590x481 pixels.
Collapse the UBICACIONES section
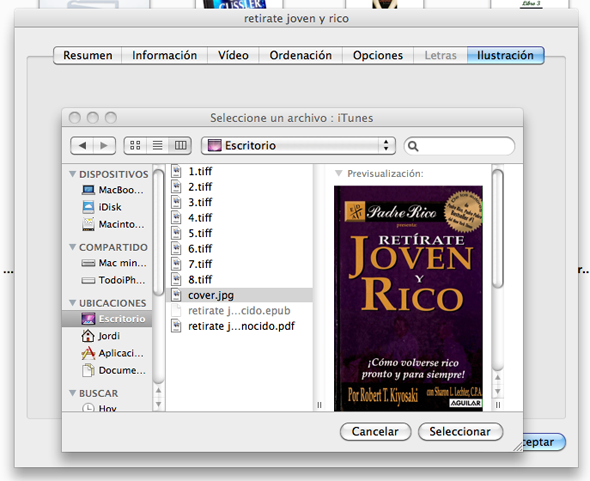click(73, 303)
